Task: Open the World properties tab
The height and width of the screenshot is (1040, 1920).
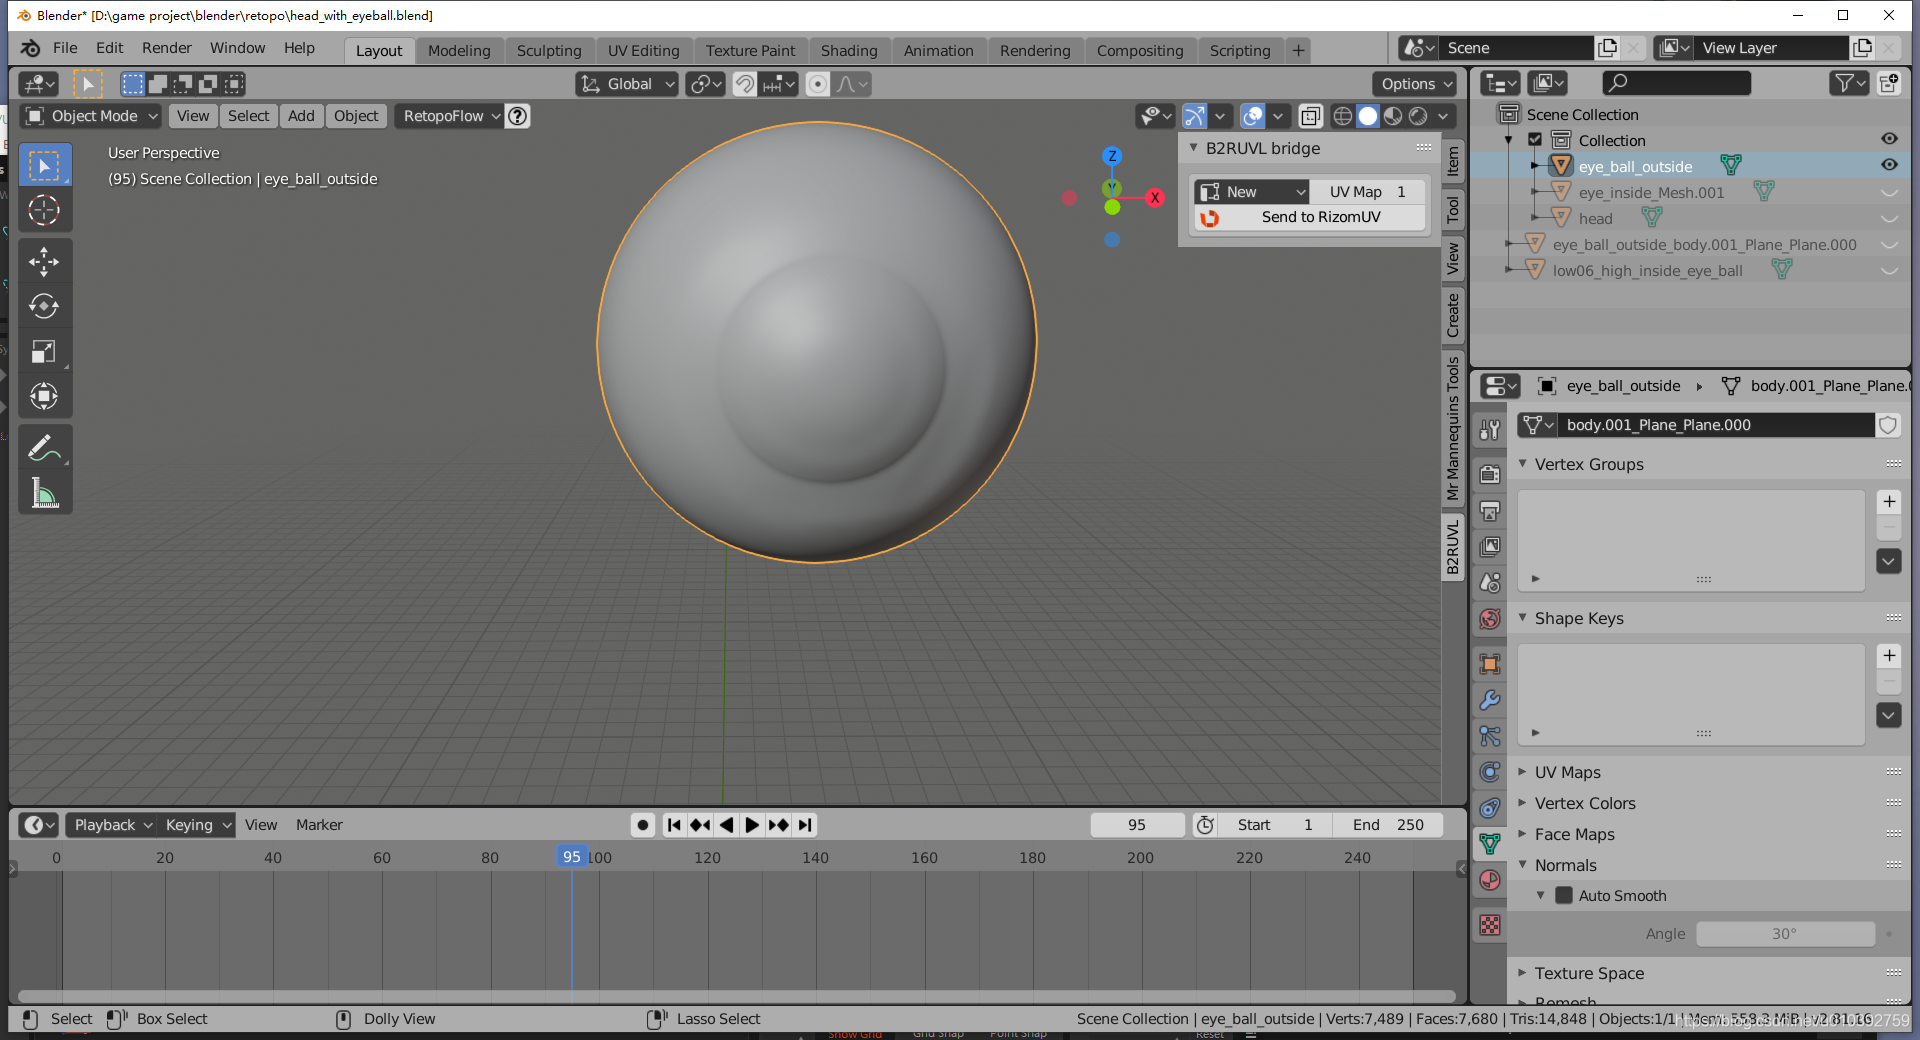Action: 1490,619
